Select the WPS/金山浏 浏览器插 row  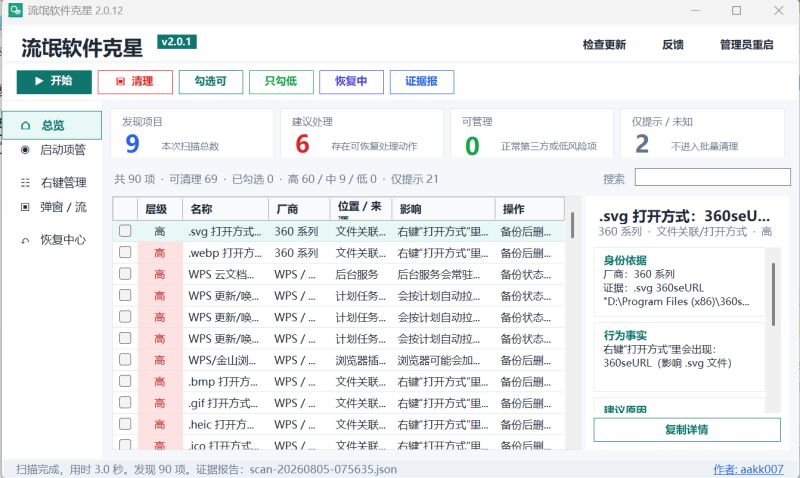click(x=339, y=360)
